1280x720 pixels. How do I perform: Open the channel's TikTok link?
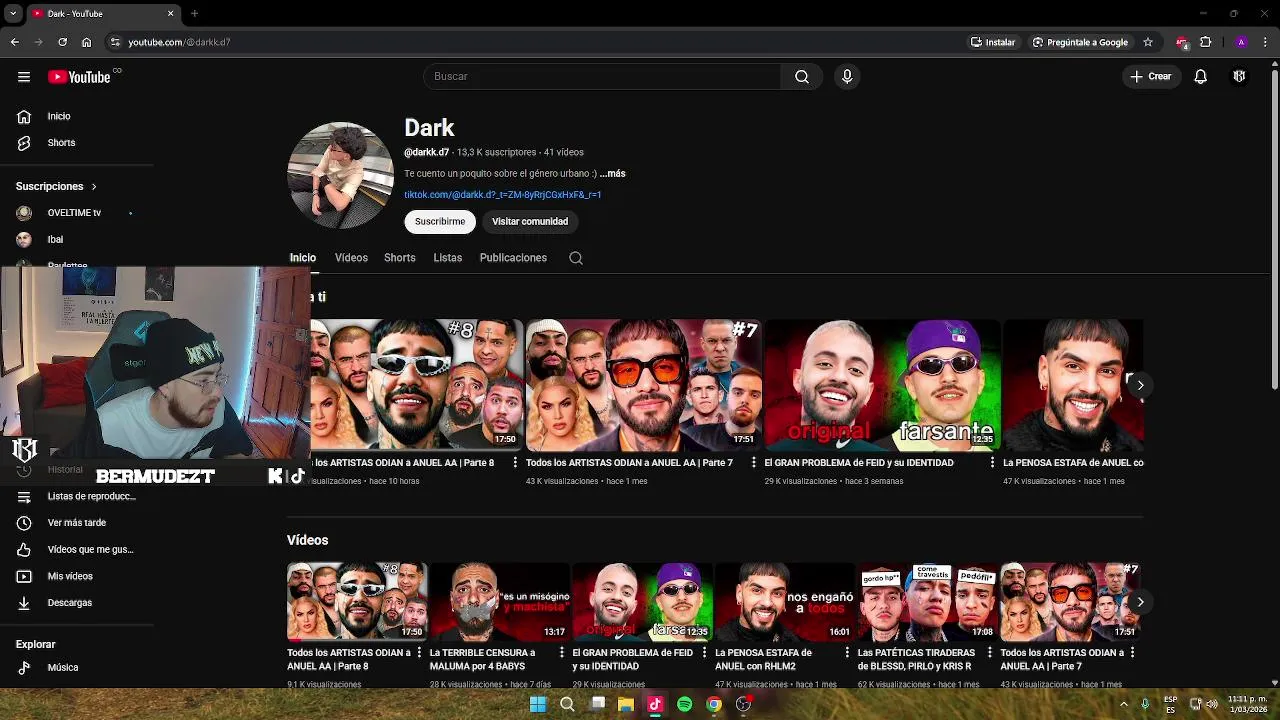(x=503, y=195)
